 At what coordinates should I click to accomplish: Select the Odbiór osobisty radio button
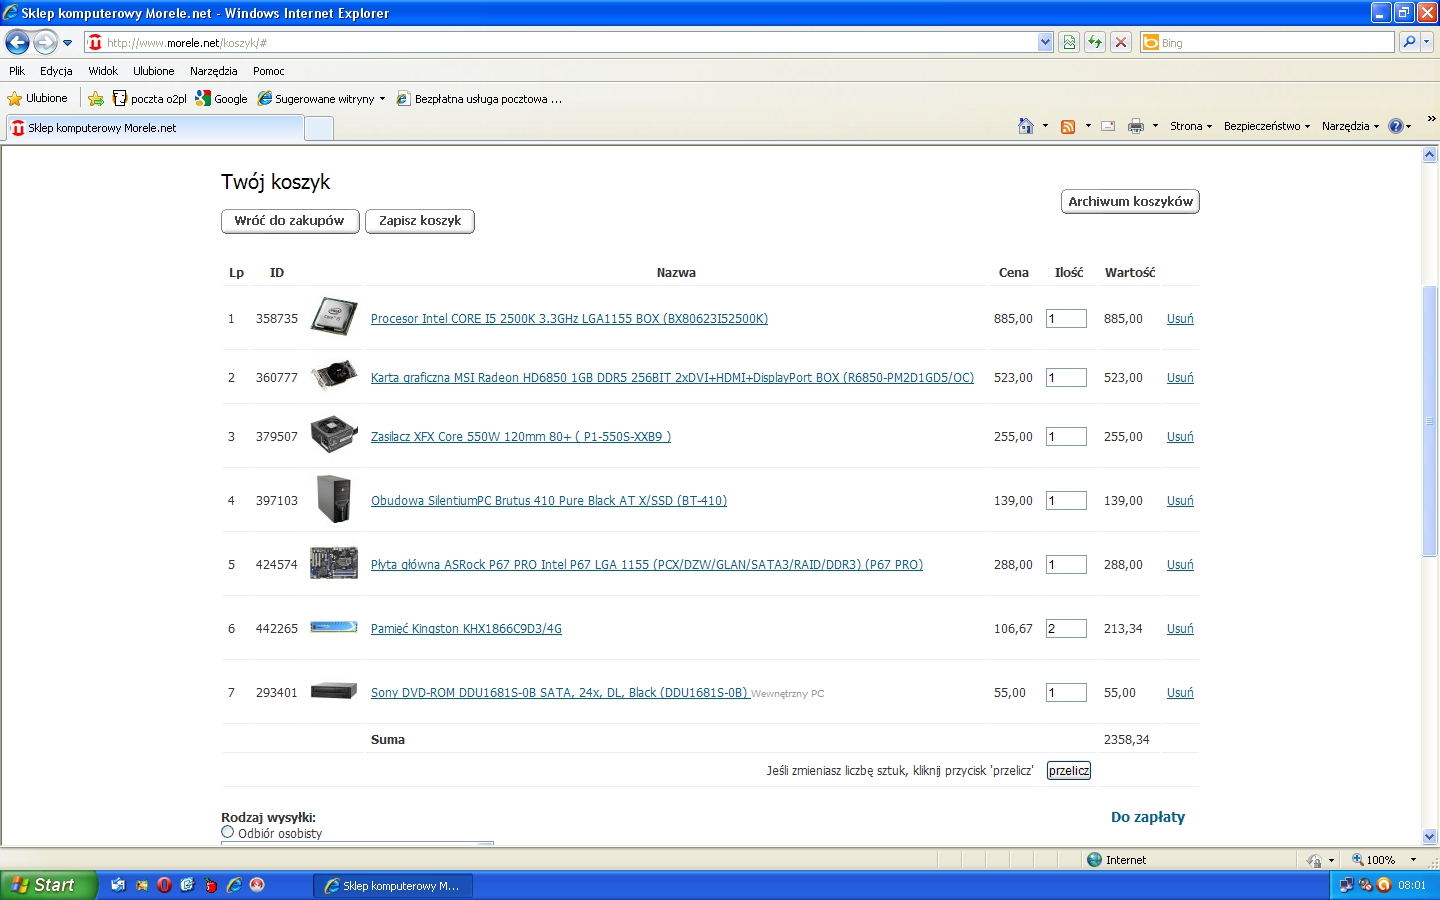(228, 832)
